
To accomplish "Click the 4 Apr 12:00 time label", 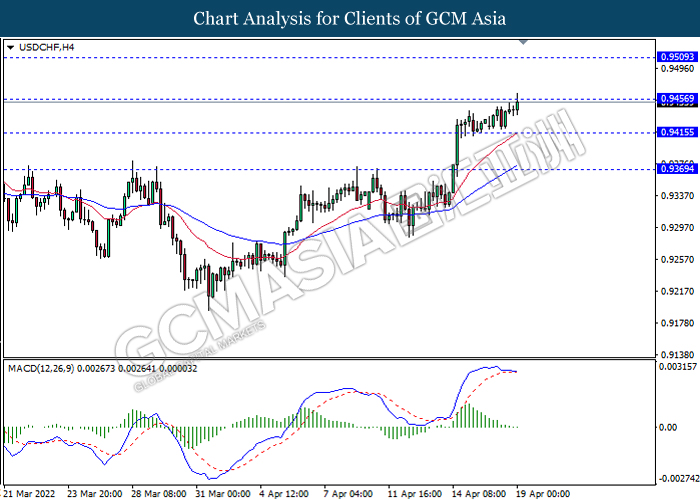I will point(284,494).
